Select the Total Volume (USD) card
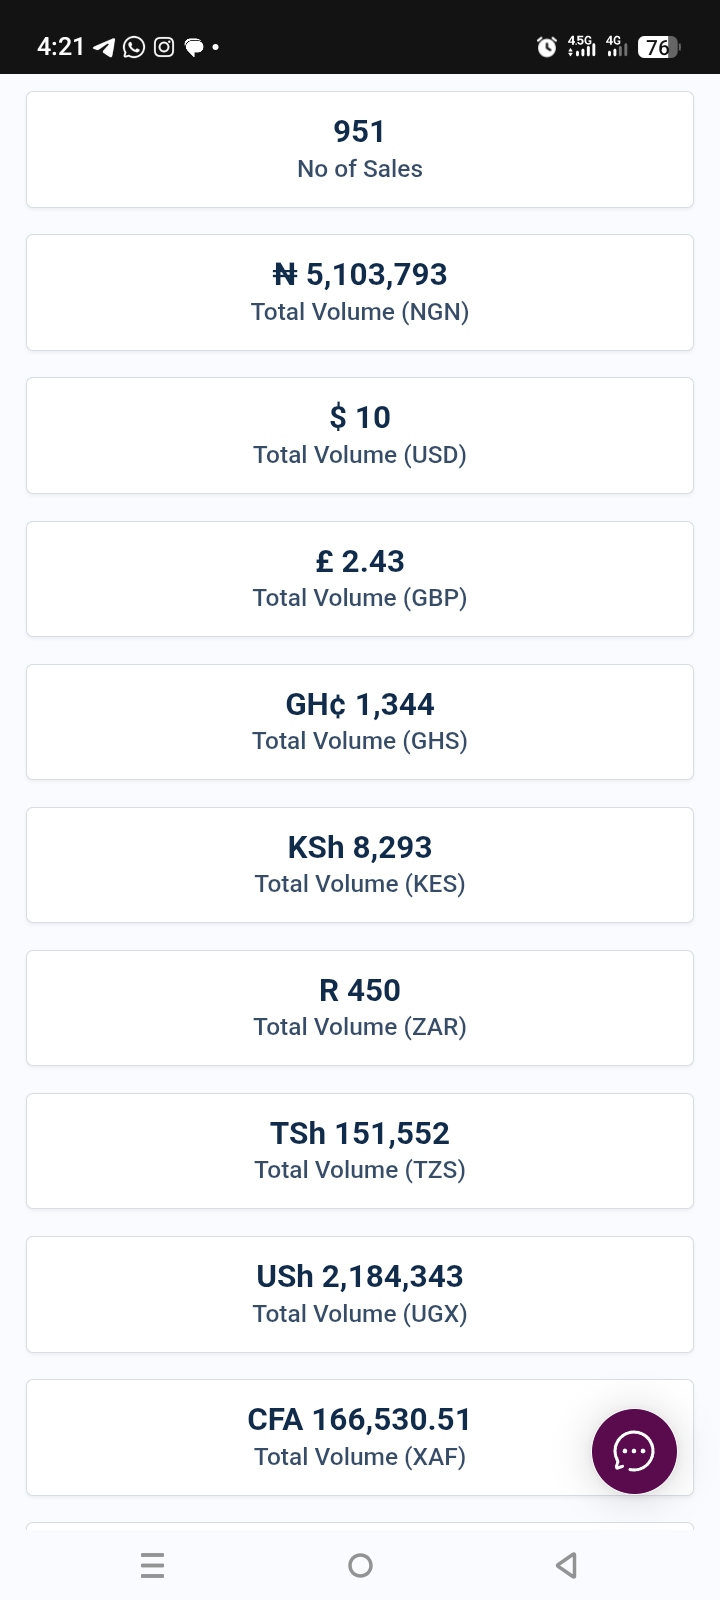 [x=360, y=436]
